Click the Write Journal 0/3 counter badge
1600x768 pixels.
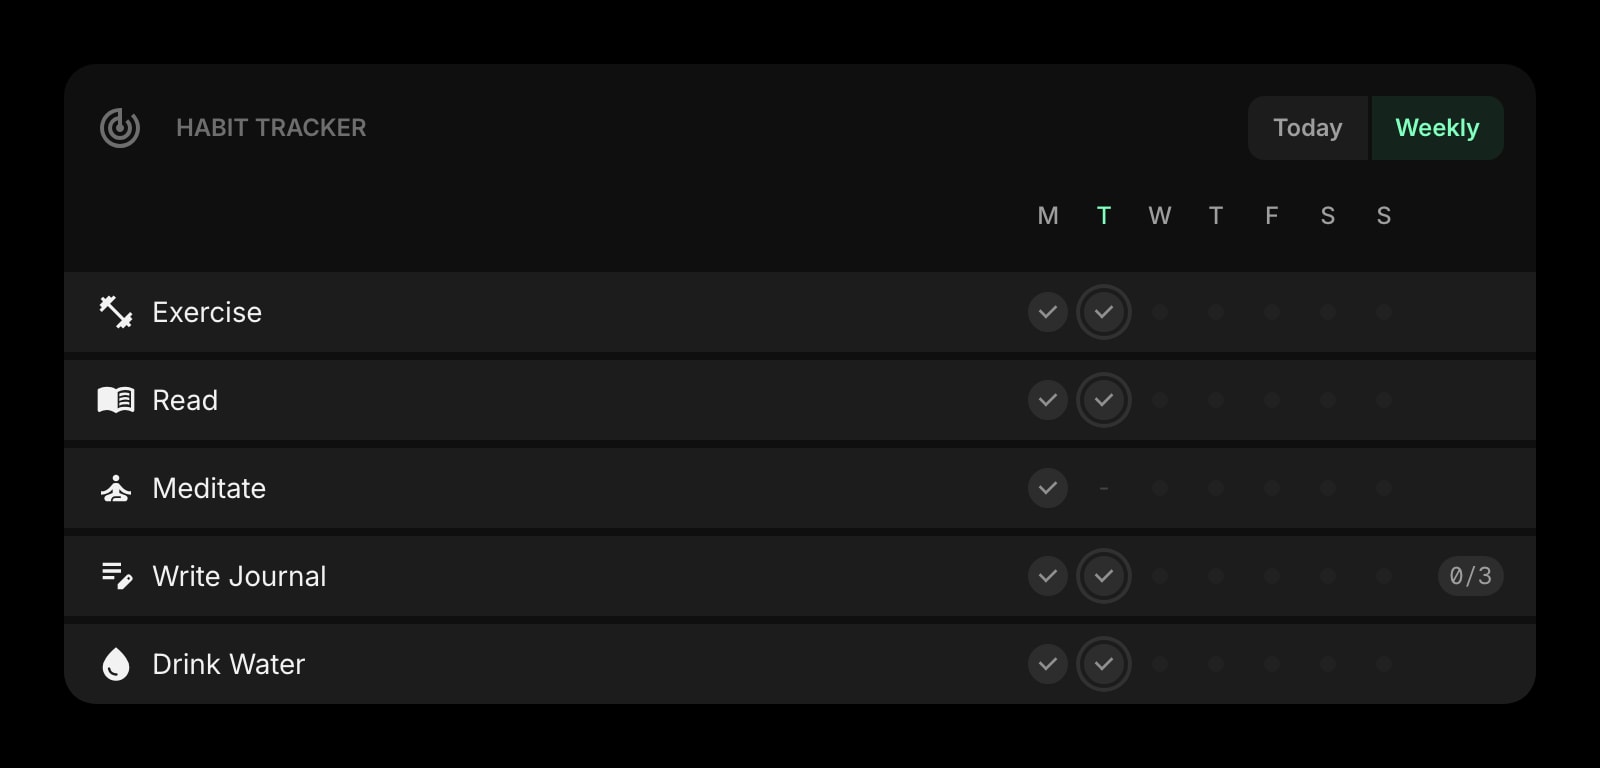point(1470,576)
